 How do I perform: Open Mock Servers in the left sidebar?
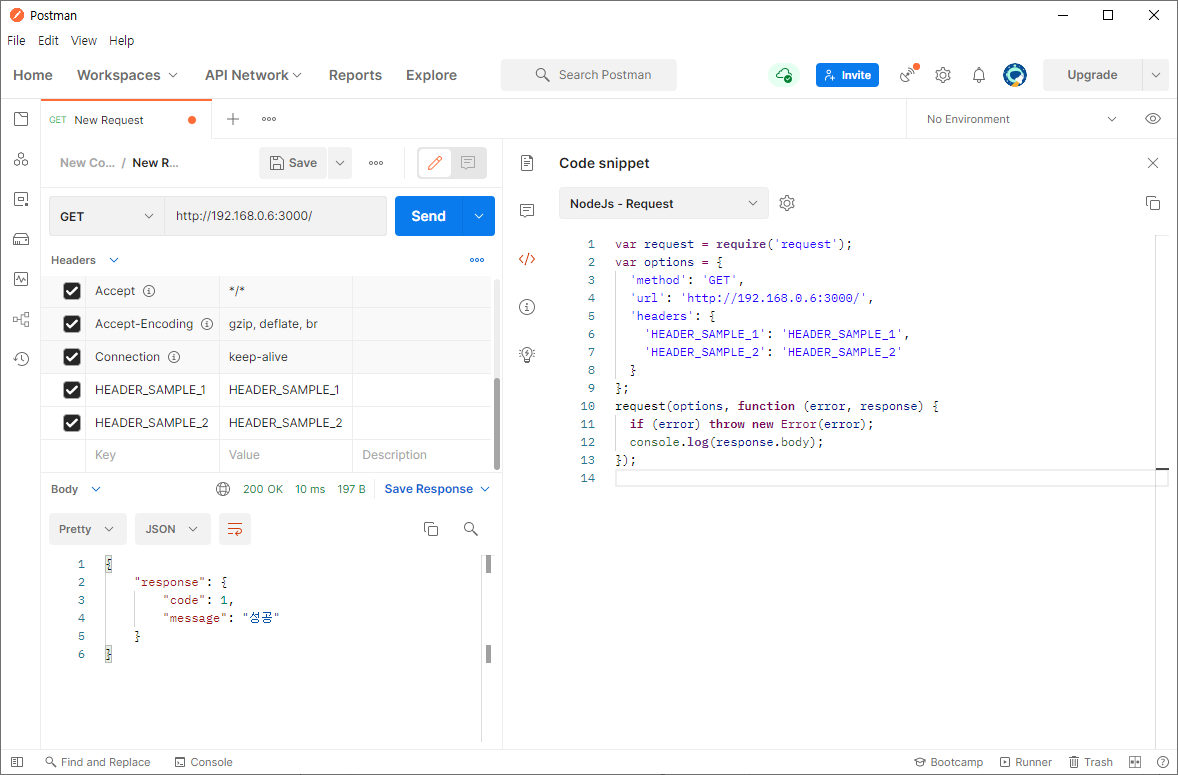(21, 240)
